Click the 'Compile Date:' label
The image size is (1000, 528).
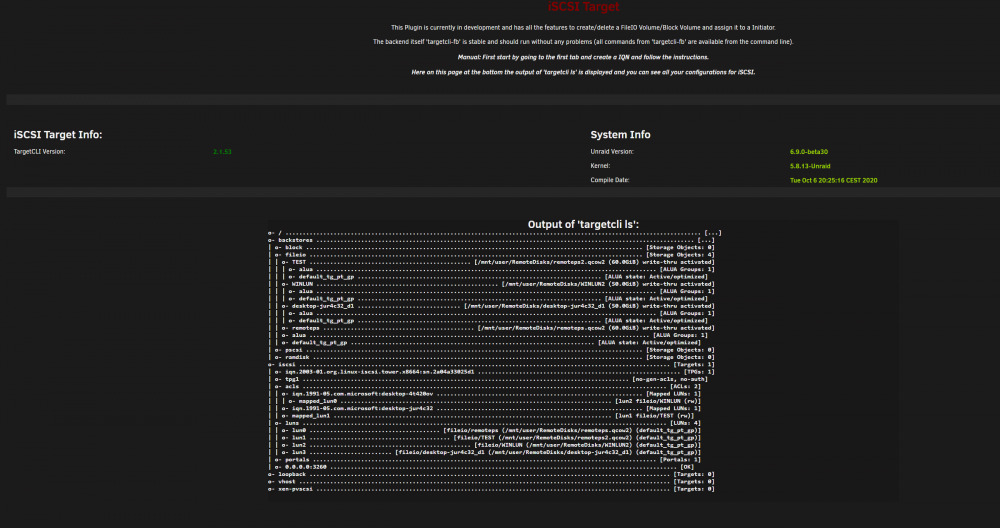(x=610, y=180)
